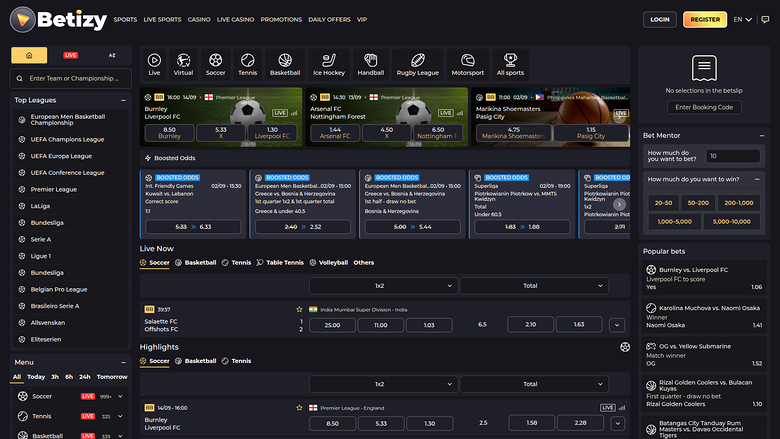Viewport: 780px width, 439px height.
Task: Collapse the sidebar Menu panel
Action: 123,362
